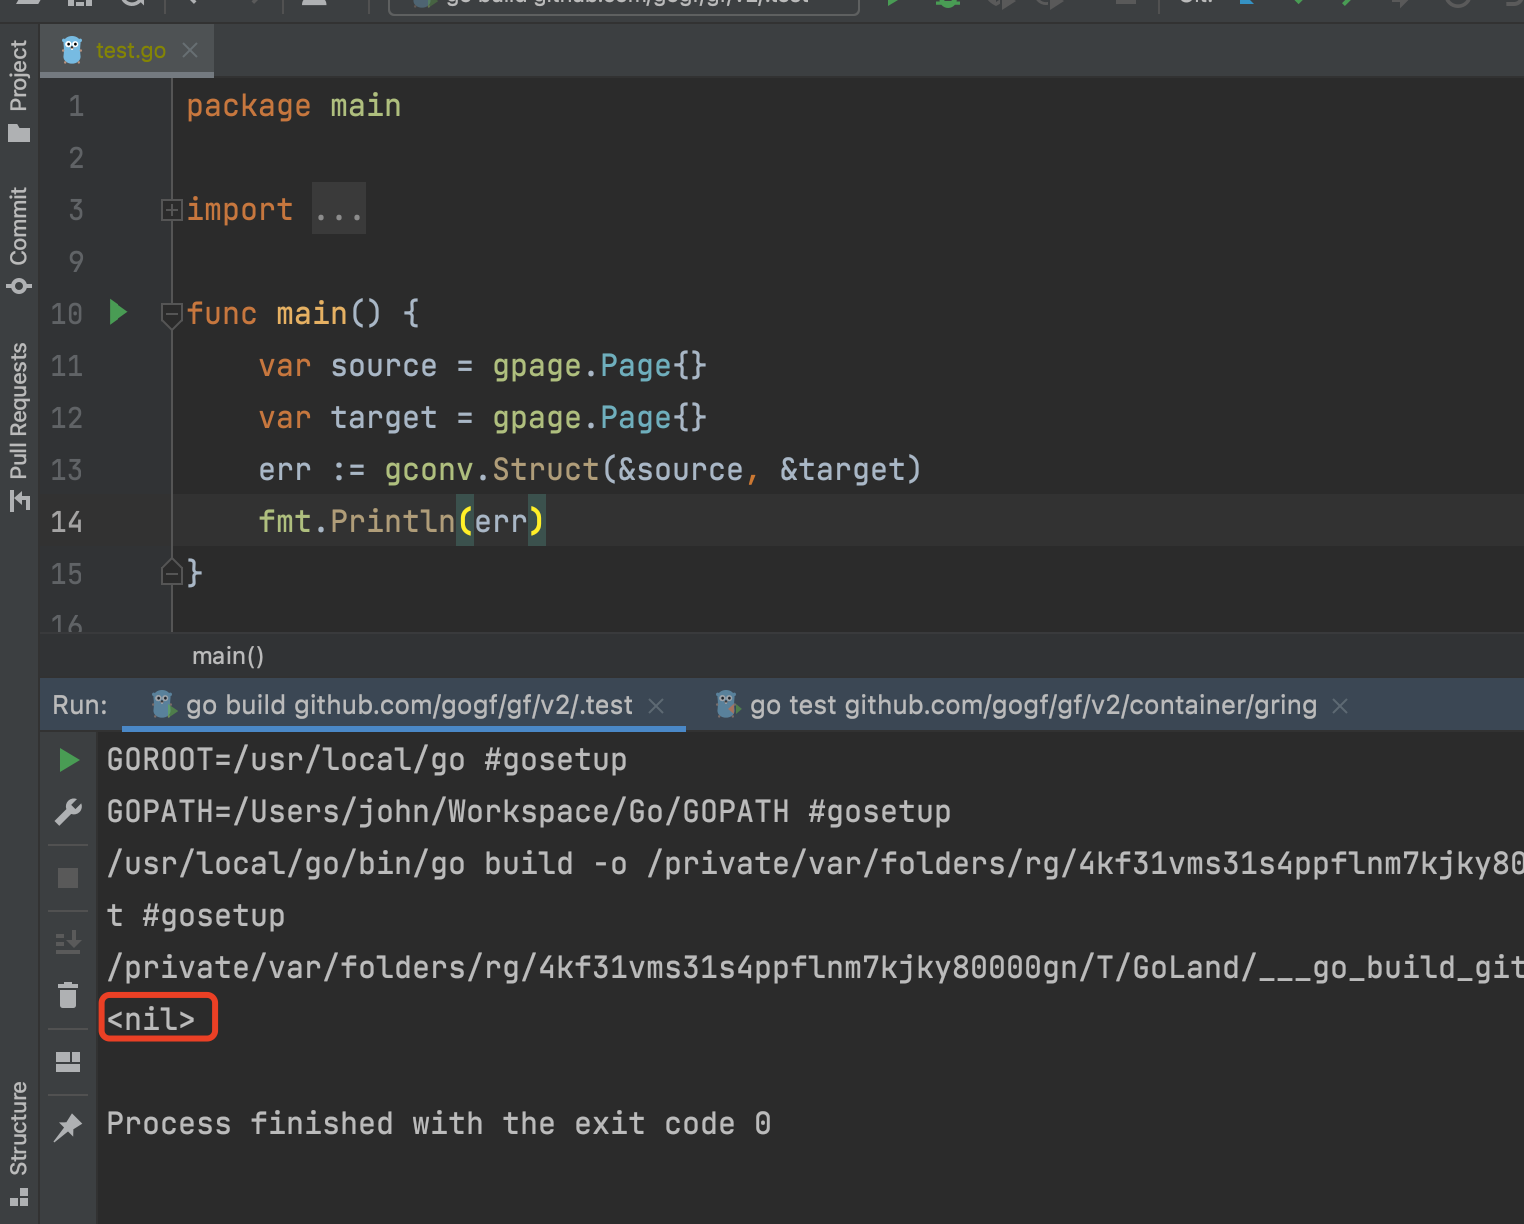The height and width of the screenshot is (1224, 1524).
Task: Open the run configurations dropdown
Action: pyautogui.click(x=620, y=5)
